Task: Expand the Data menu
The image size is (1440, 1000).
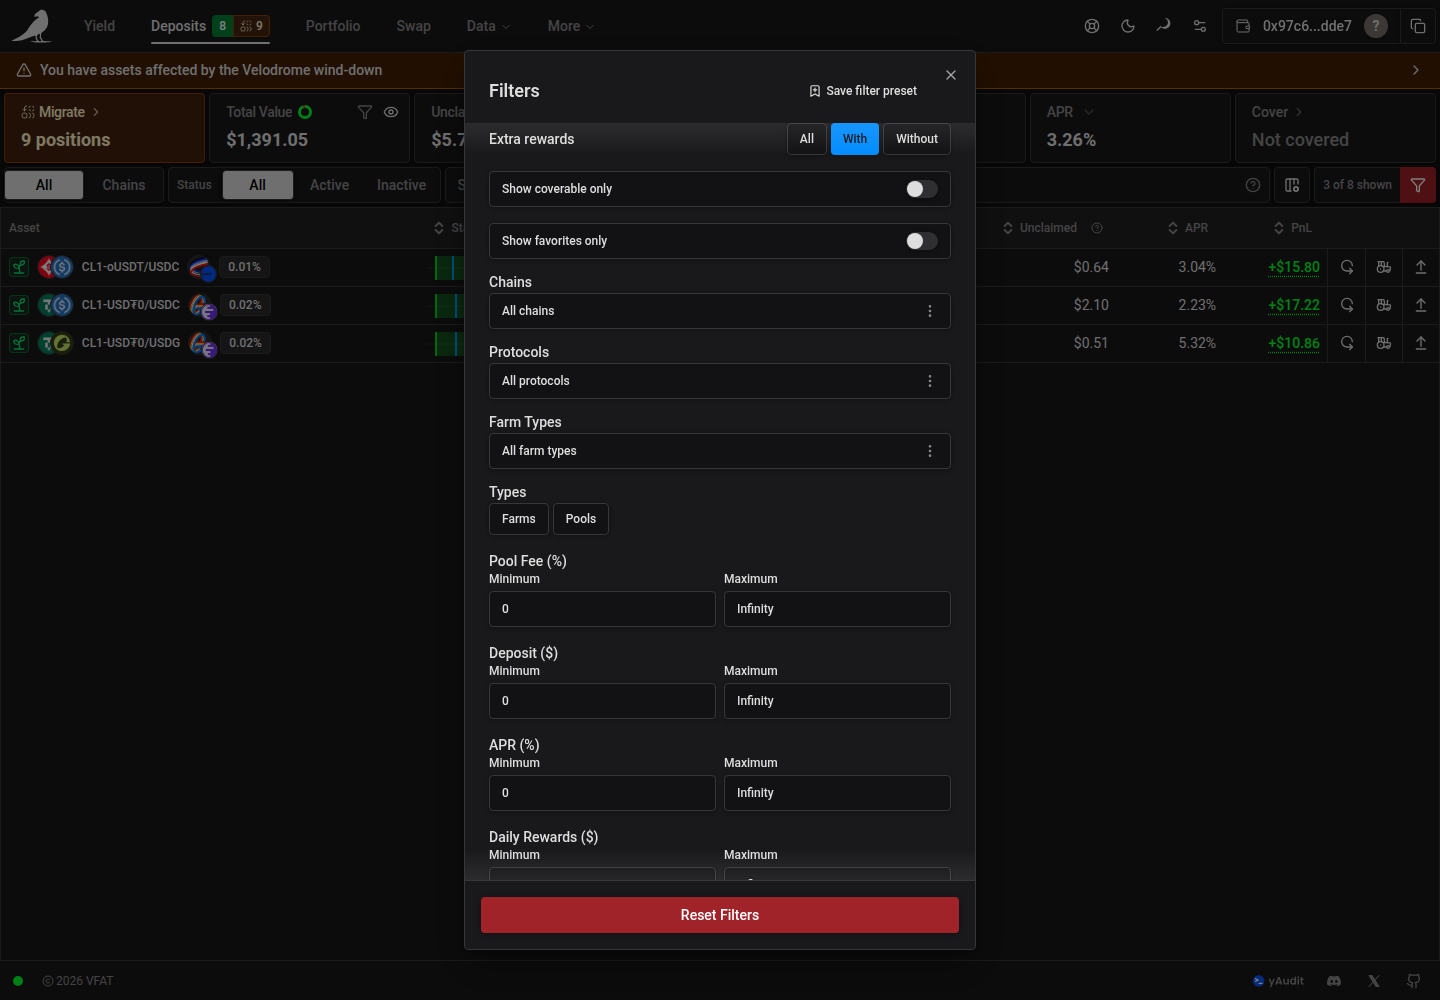Action: (488, 26)
